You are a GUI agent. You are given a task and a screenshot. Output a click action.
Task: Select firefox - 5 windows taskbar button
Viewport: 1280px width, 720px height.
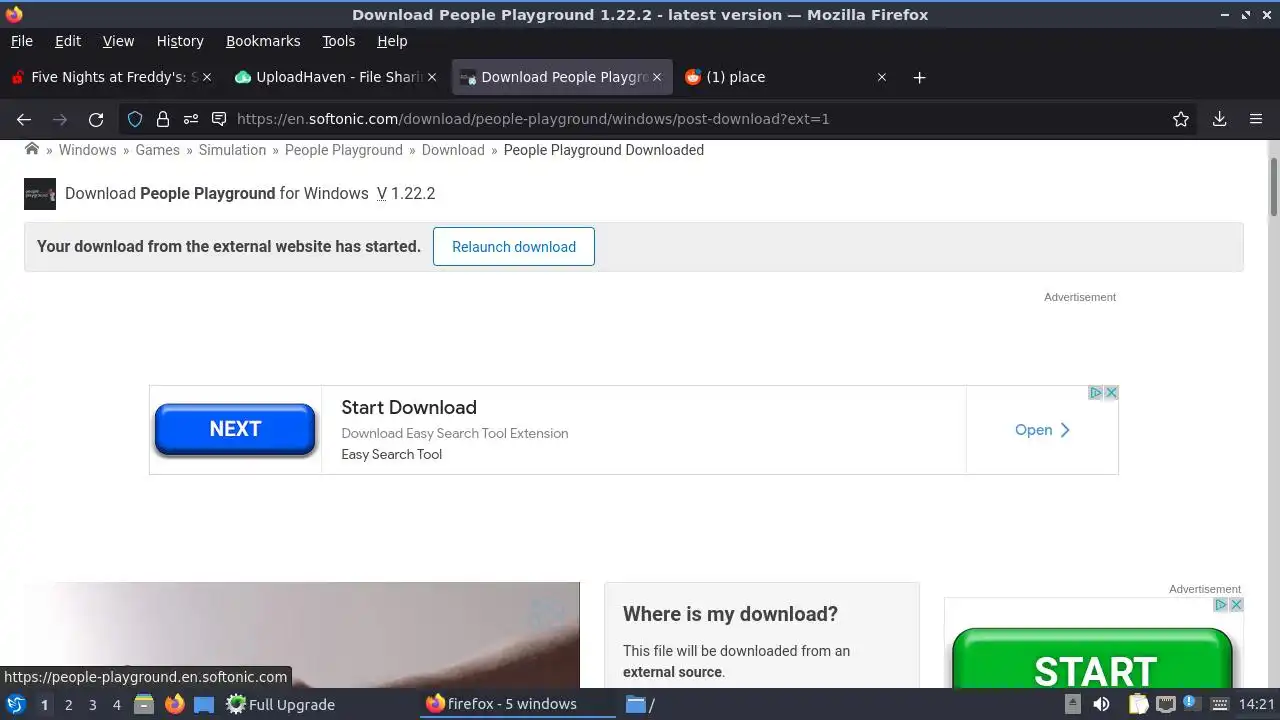517,704
